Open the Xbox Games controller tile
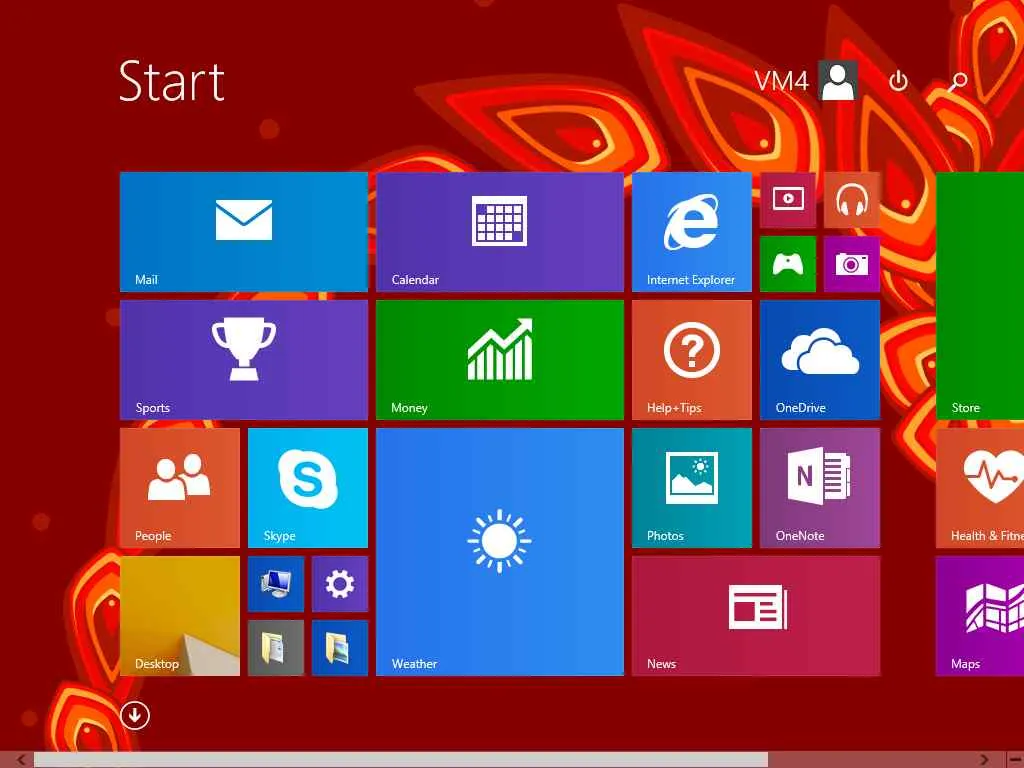This screenshot has width=1024, height=768. [788, 264]
